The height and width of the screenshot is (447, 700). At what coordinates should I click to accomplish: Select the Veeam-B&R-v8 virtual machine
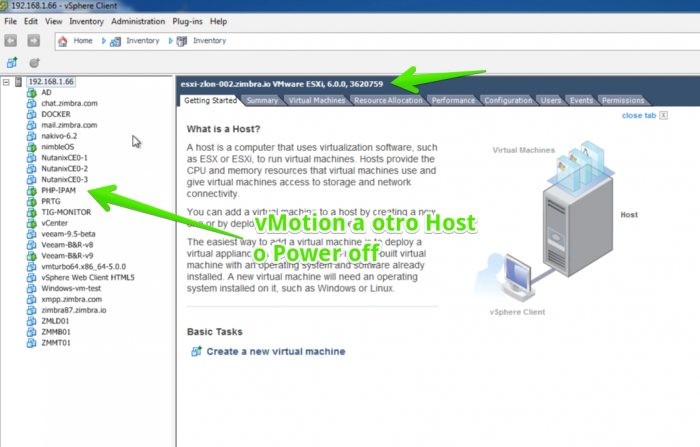(x=67, y=245)
